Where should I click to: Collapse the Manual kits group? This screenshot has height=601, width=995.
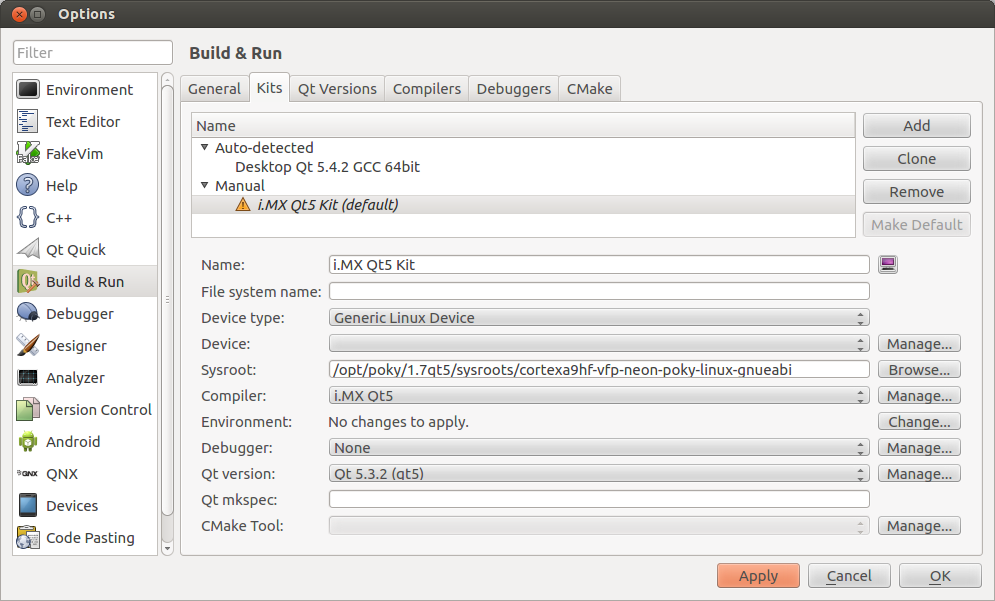tap(205, 186)
